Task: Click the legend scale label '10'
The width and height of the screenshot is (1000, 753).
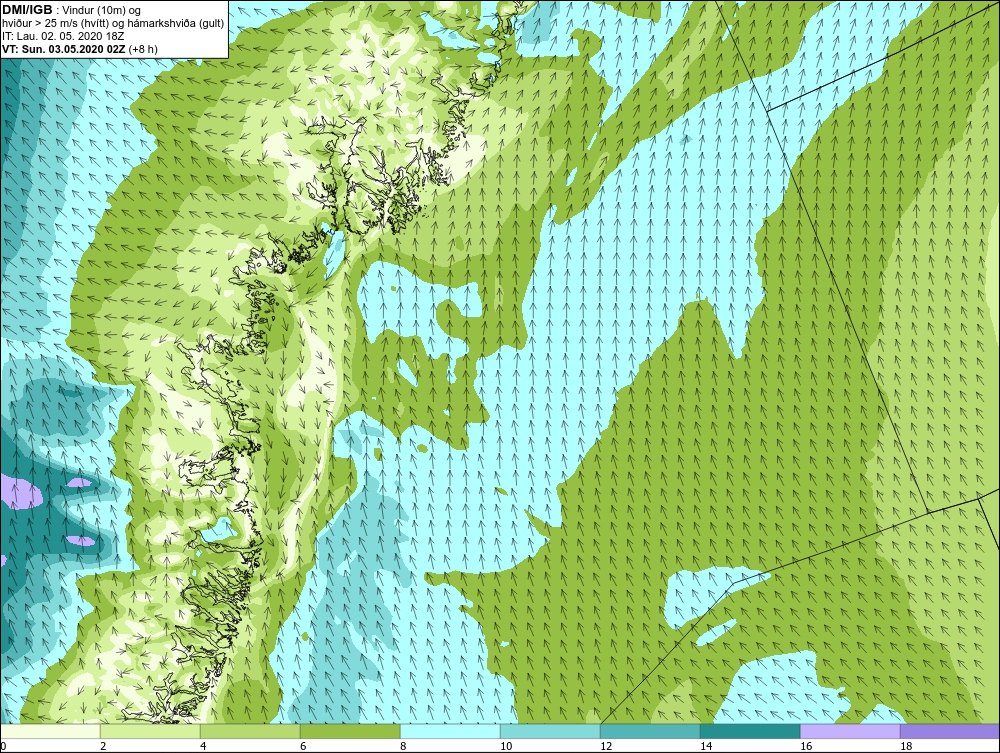Action: click(x=506, y=746)
